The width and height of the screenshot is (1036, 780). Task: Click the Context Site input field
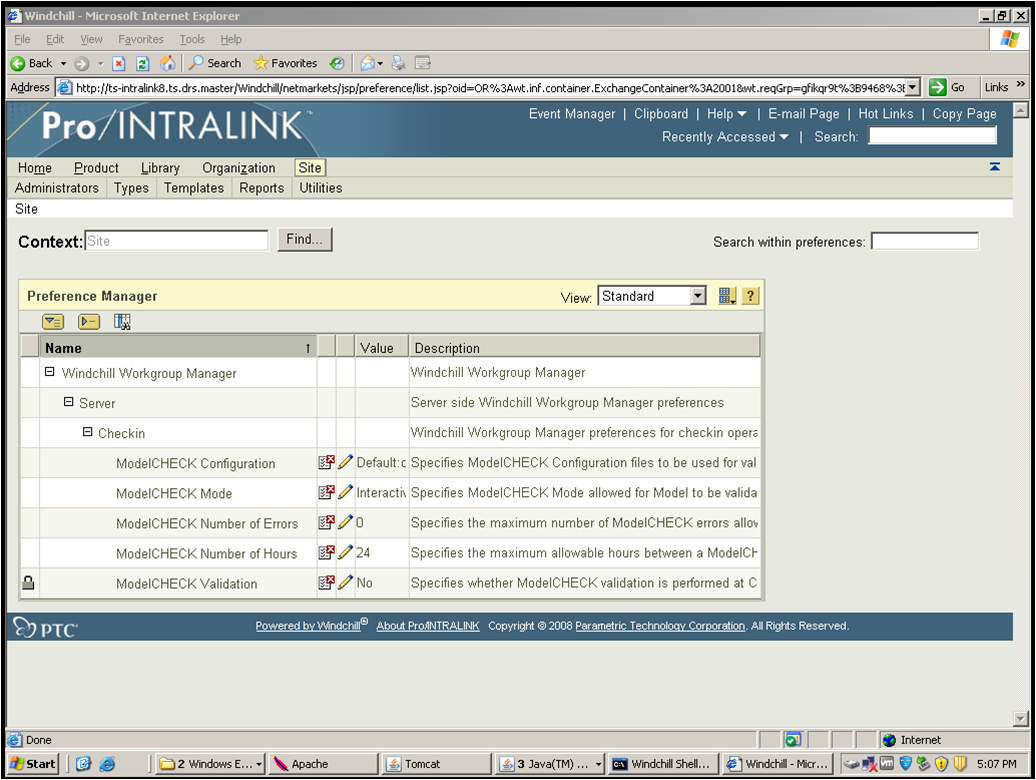pyautogui.click(x=176, y=241)
